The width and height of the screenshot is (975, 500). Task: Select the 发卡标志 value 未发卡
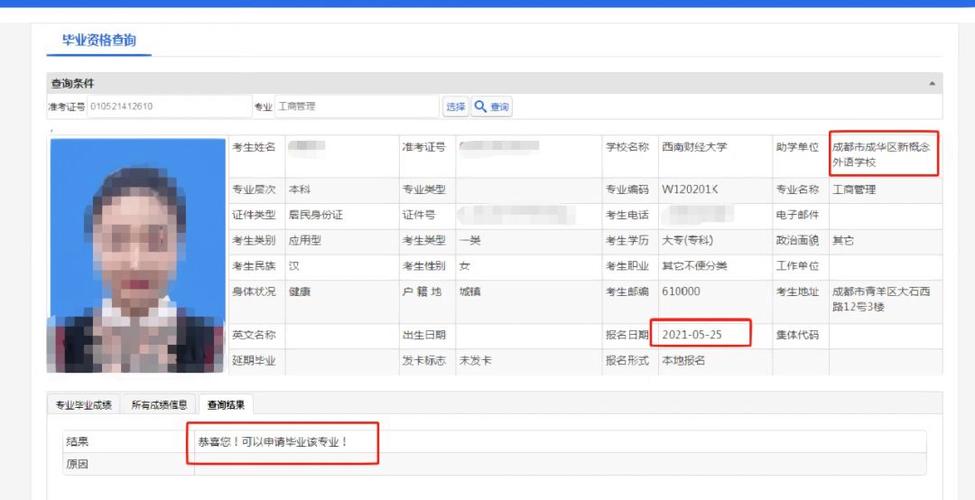475,361
